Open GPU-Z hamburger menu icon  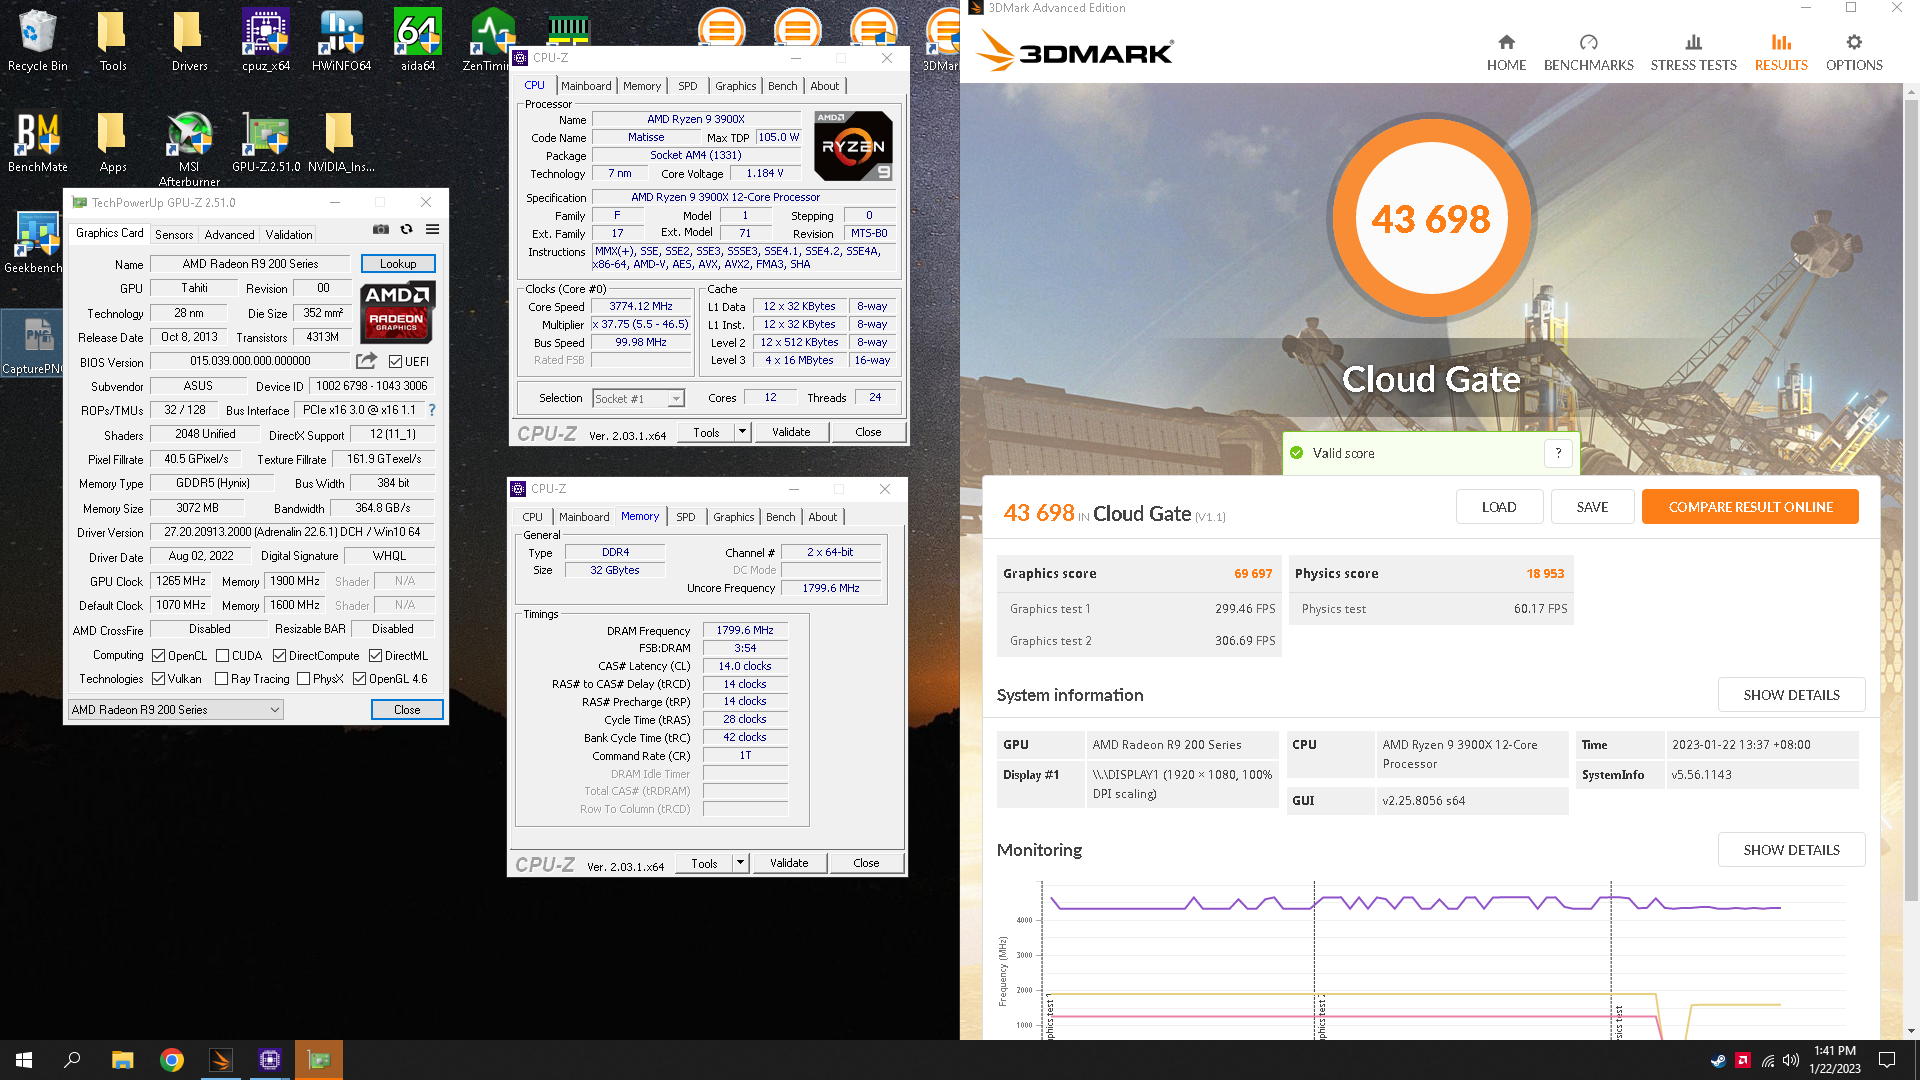432,229
